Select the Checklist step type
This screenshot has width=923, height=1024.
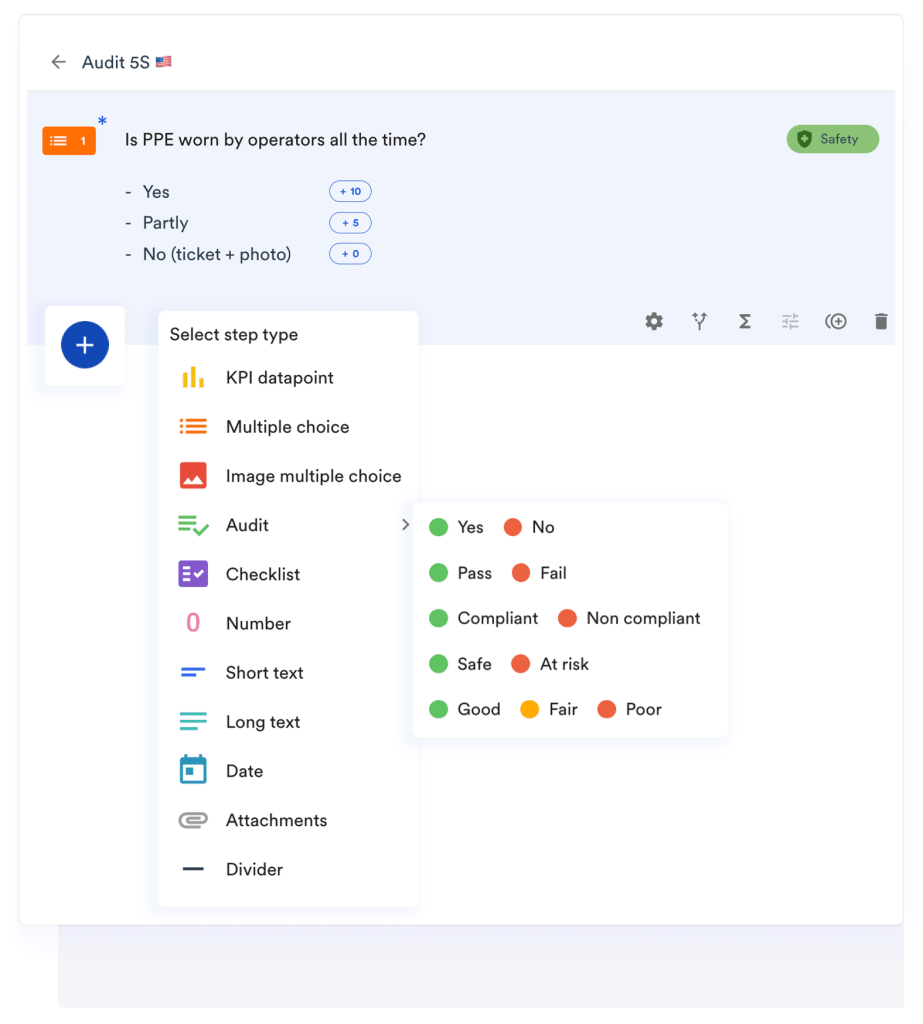point(262,574)
